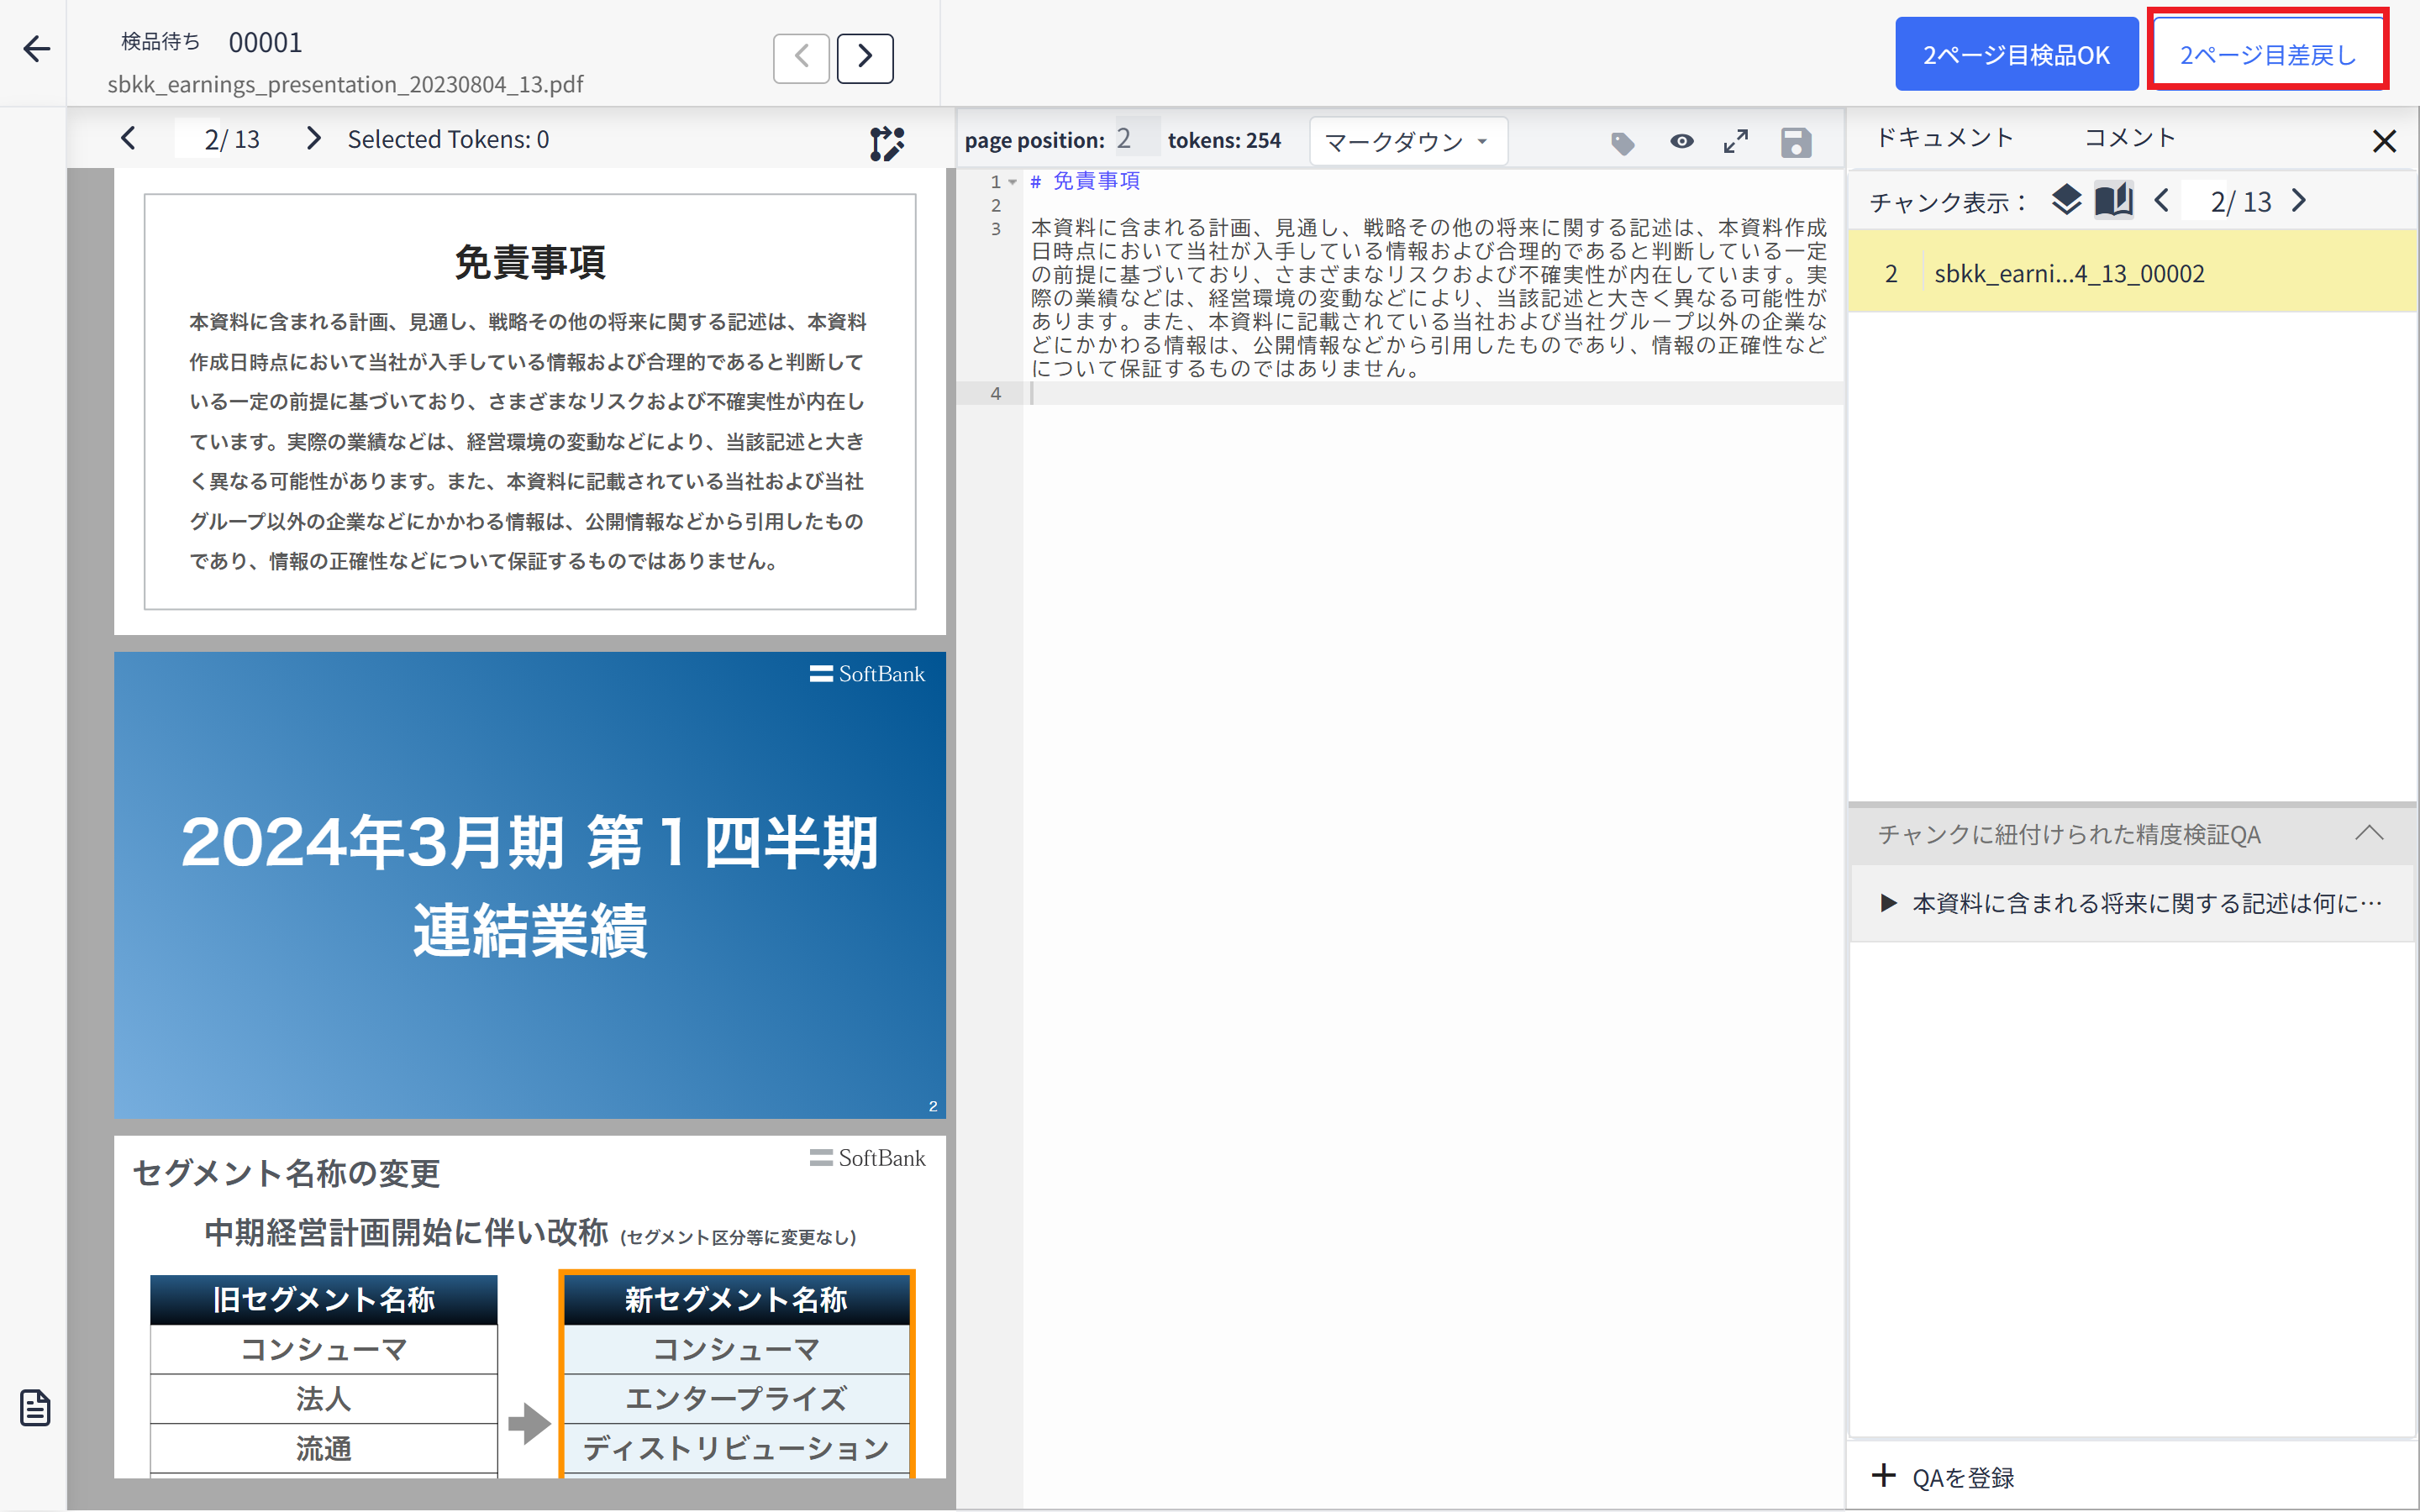Click the plus icon for QAを登録
Image resolution: width=2420 pixels, height=1512 pixels.
1884,1476
